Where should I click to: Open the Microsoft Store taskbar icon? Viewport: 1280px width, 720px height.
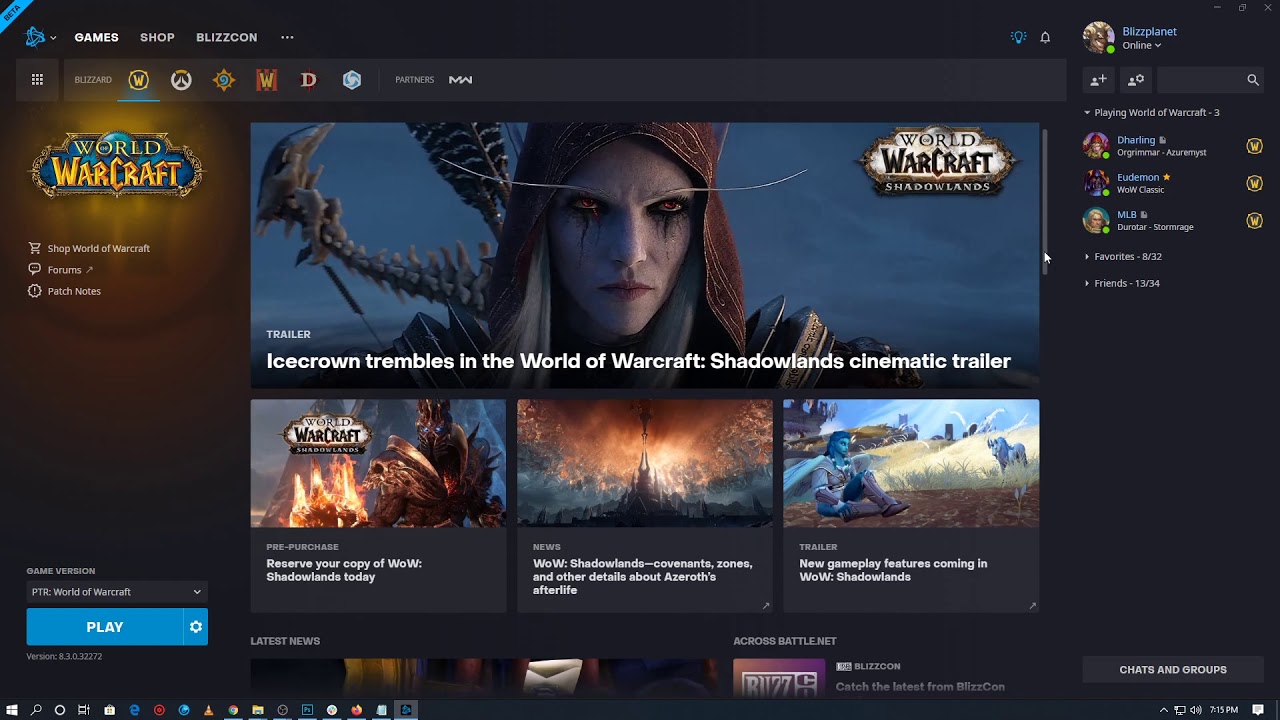point(109,710)
